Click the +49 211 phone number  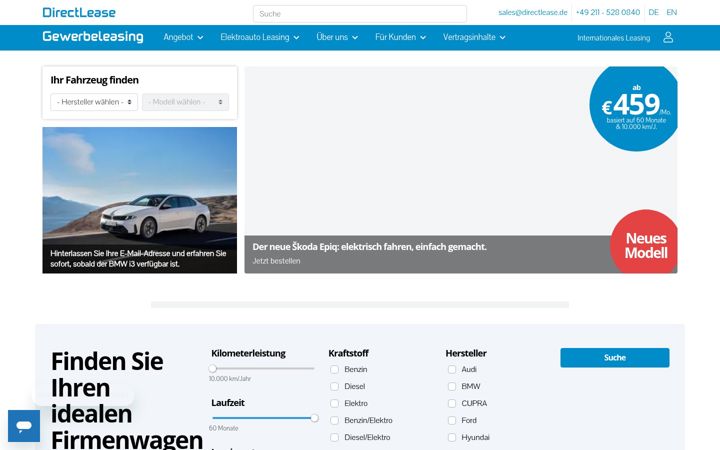tap(608, 12)
